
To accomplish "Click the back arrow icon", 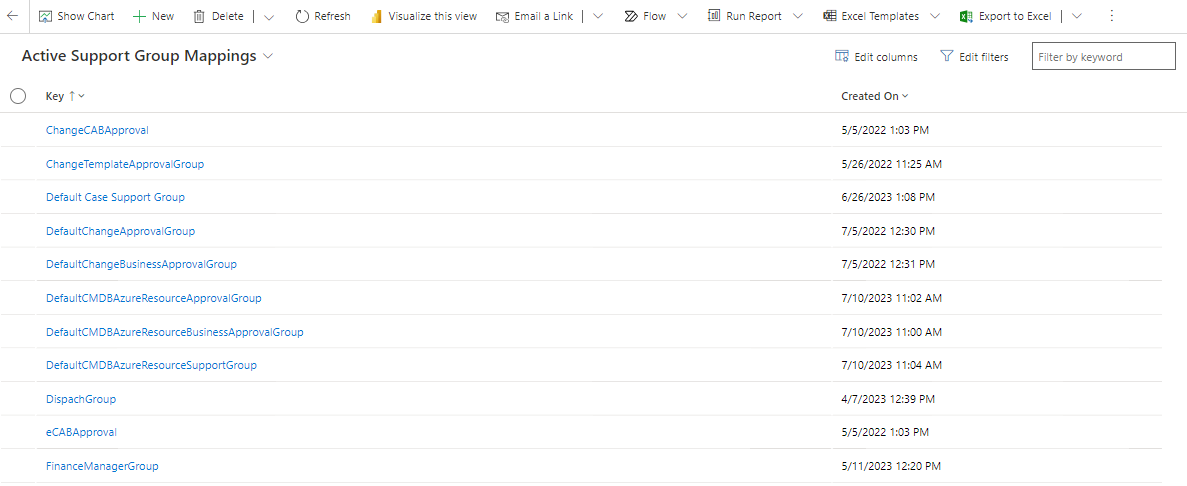I will 13,16.
